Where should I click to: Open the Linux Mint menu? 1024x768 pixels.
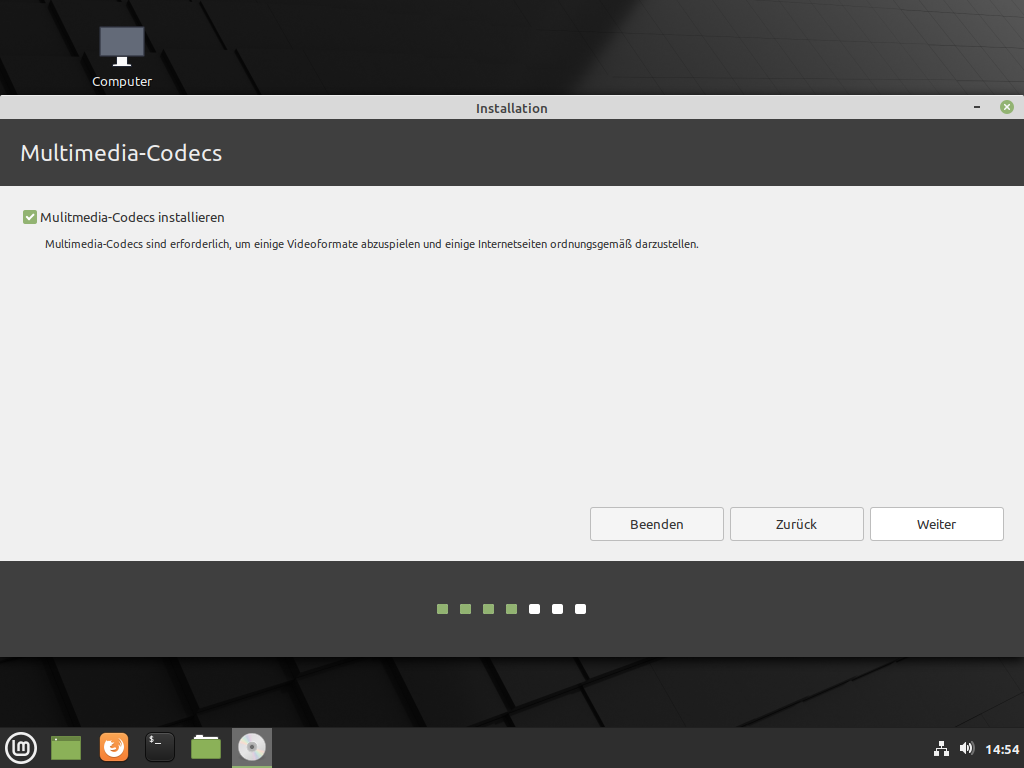click(21, 747)
